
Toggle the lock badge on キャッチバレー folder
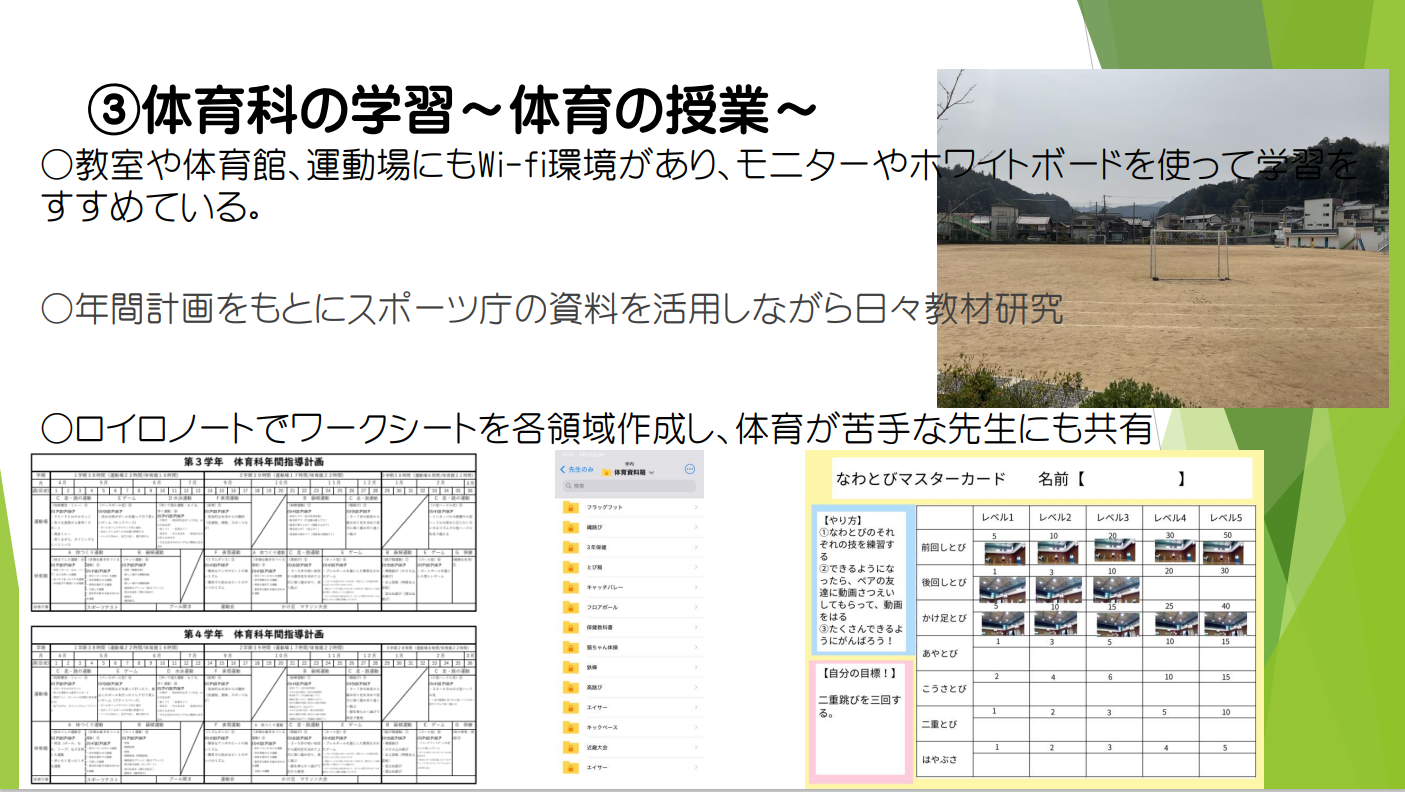(x=572, y=586)
